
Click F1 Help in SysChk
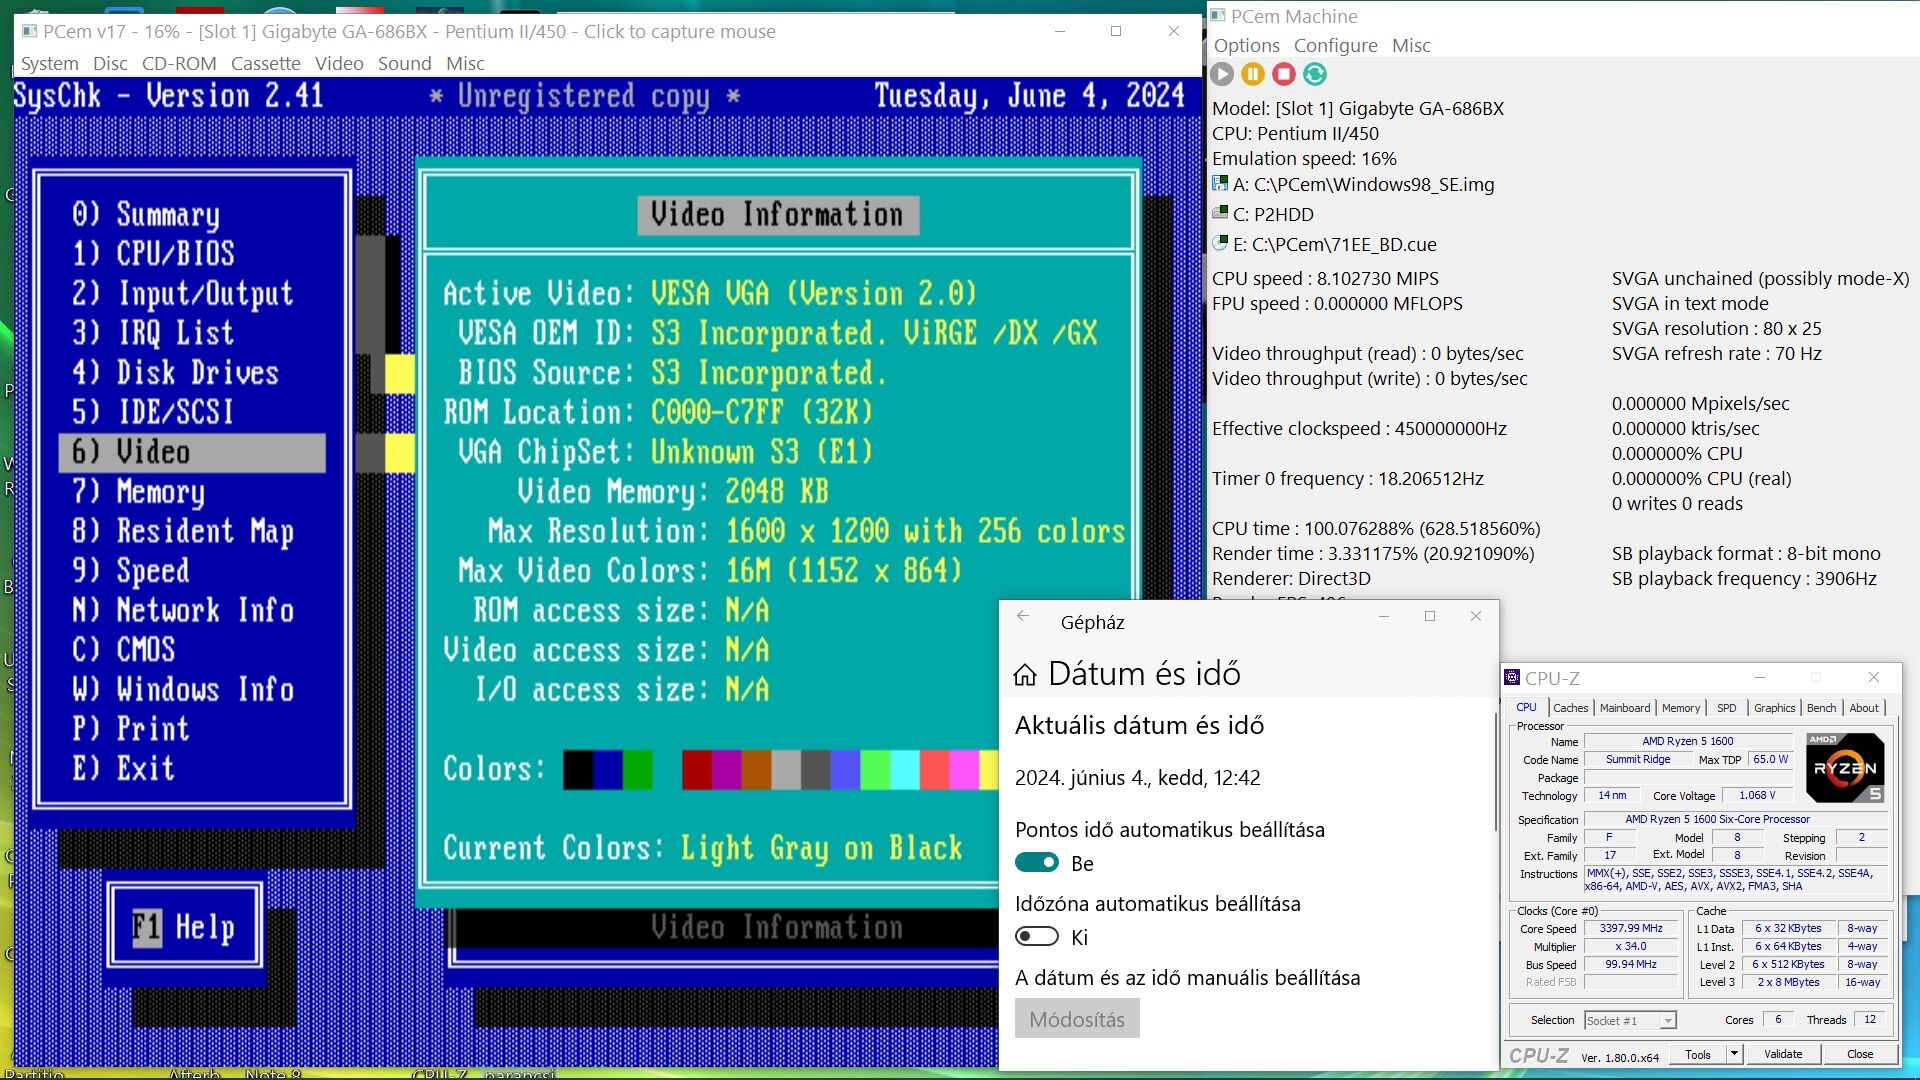pos(184,927)
